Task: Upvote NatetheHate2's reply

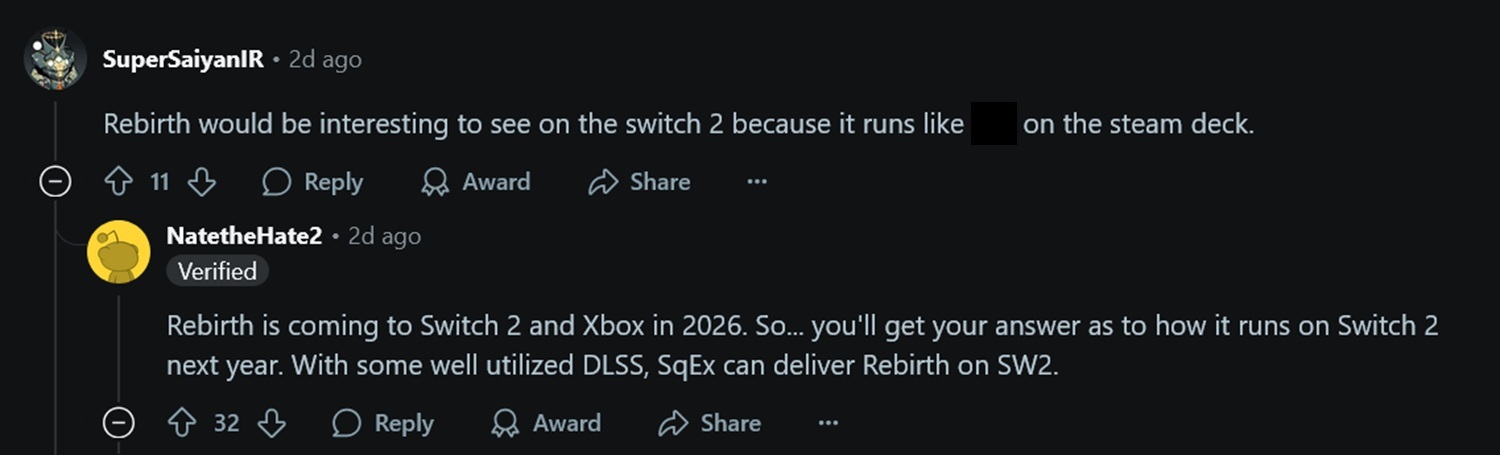Action: [182, 423]
